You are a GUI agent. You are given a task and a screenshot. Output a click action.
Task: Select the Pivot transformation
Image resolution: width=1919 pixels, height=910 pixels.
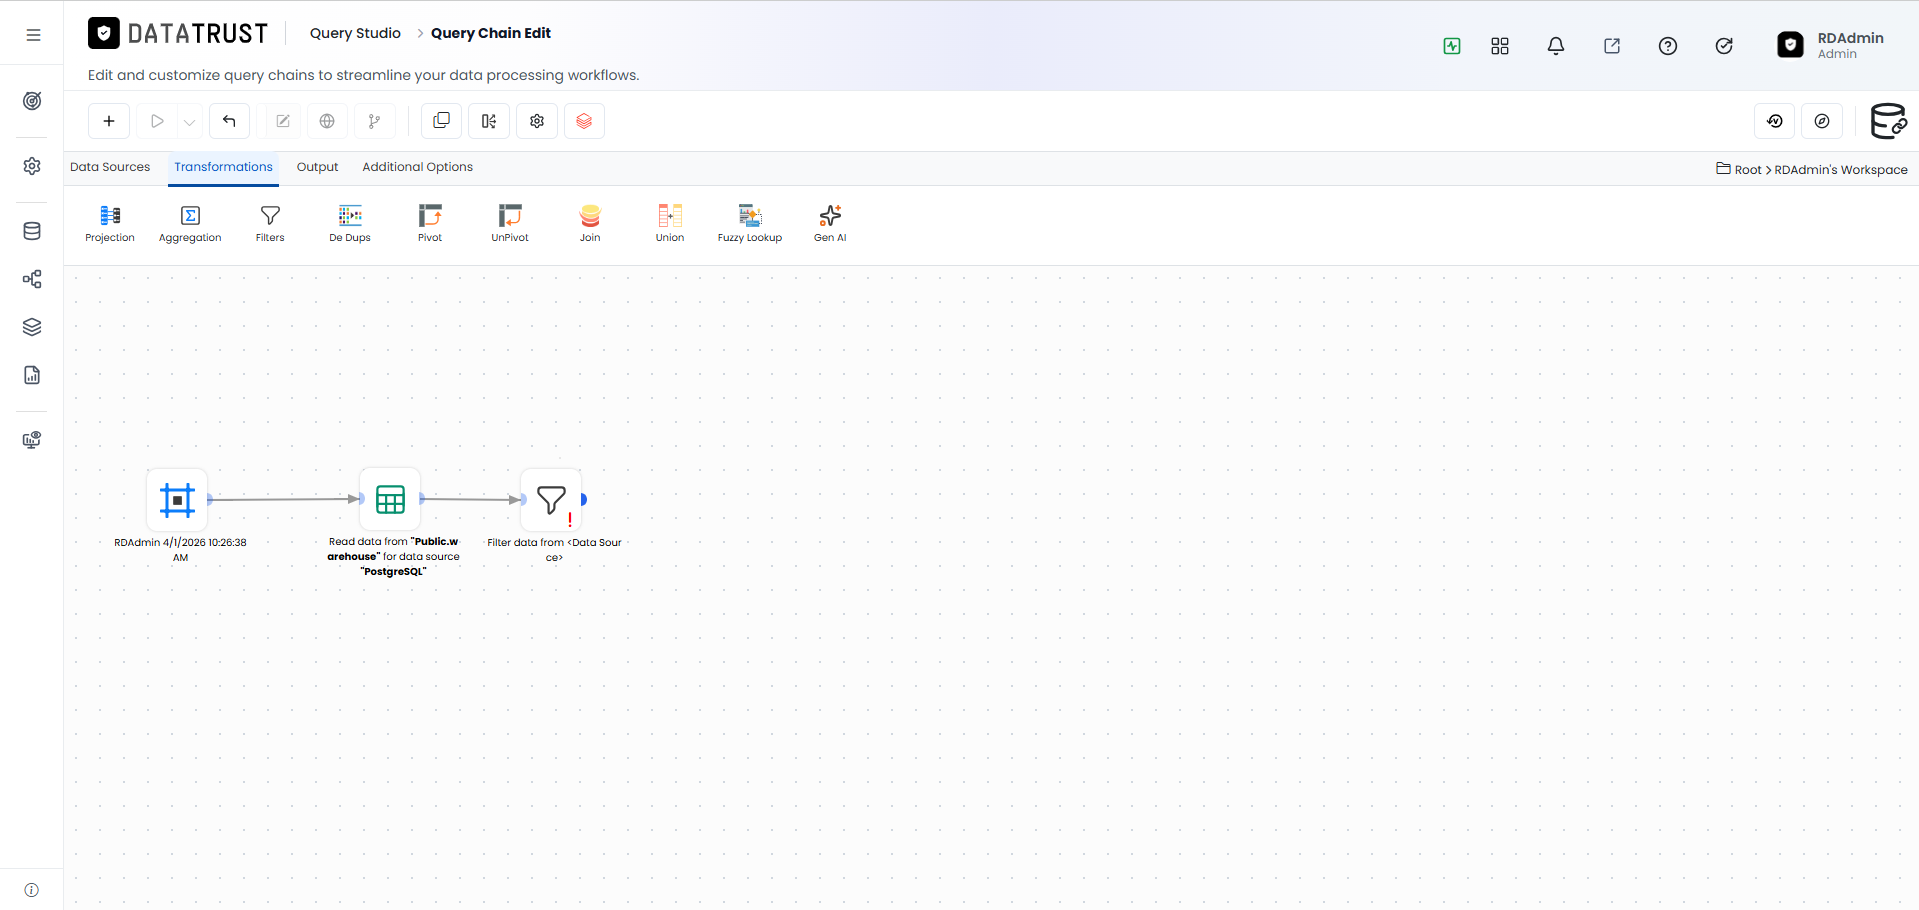click(x=430, y=223)
